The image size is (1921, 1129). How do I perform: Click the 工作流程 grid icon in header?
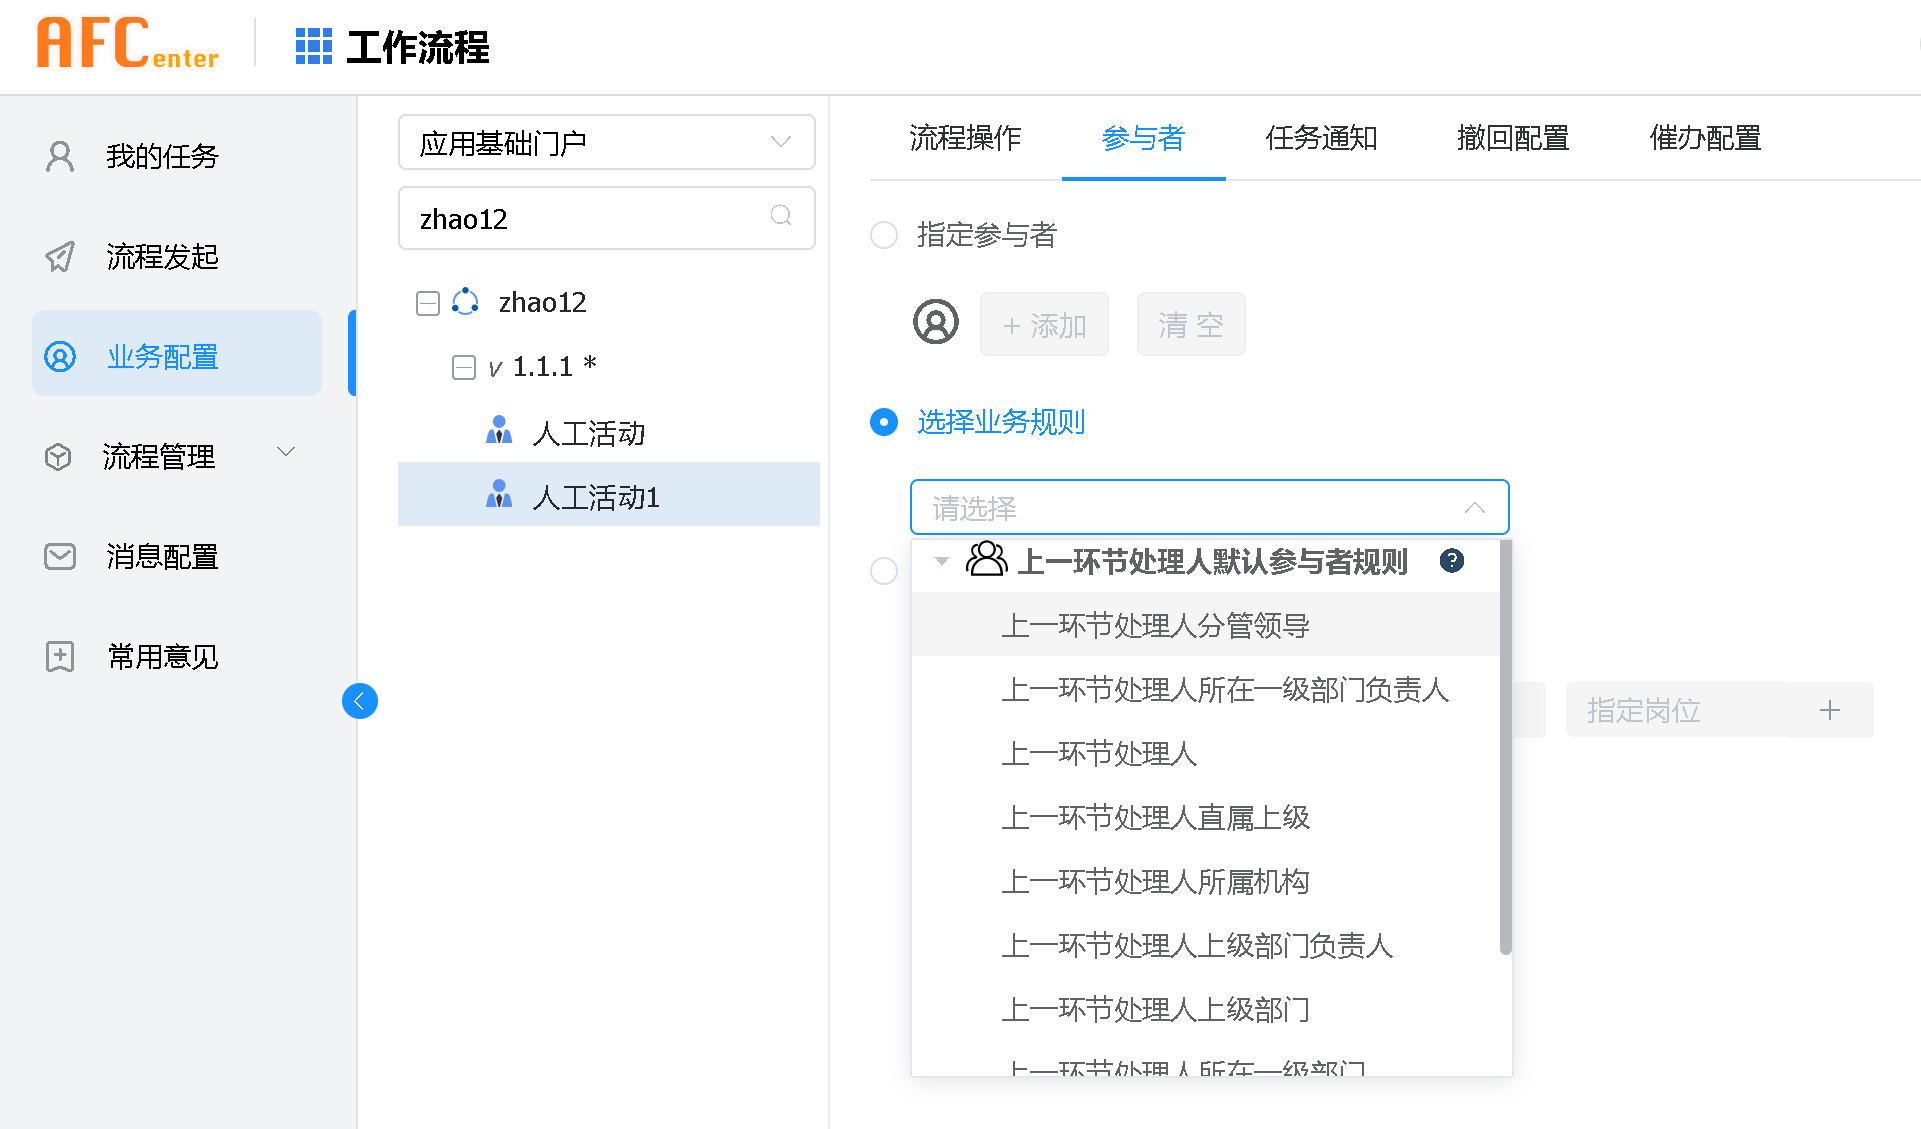pos(313,46)
